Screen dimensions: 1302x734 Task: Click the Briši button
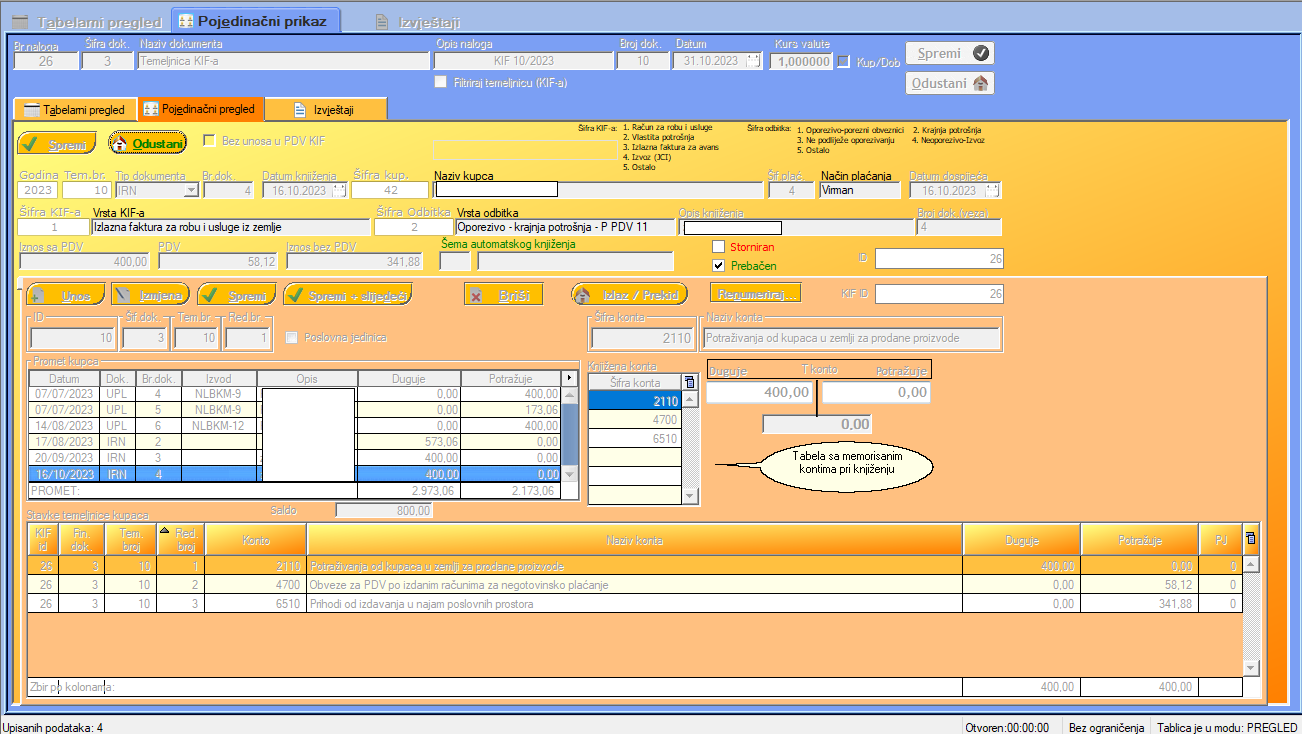coord(504,295)
